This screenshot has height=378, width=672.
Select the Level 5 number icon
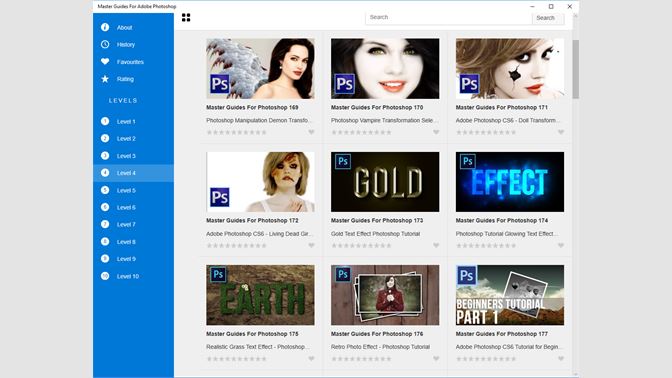(105, 190)
